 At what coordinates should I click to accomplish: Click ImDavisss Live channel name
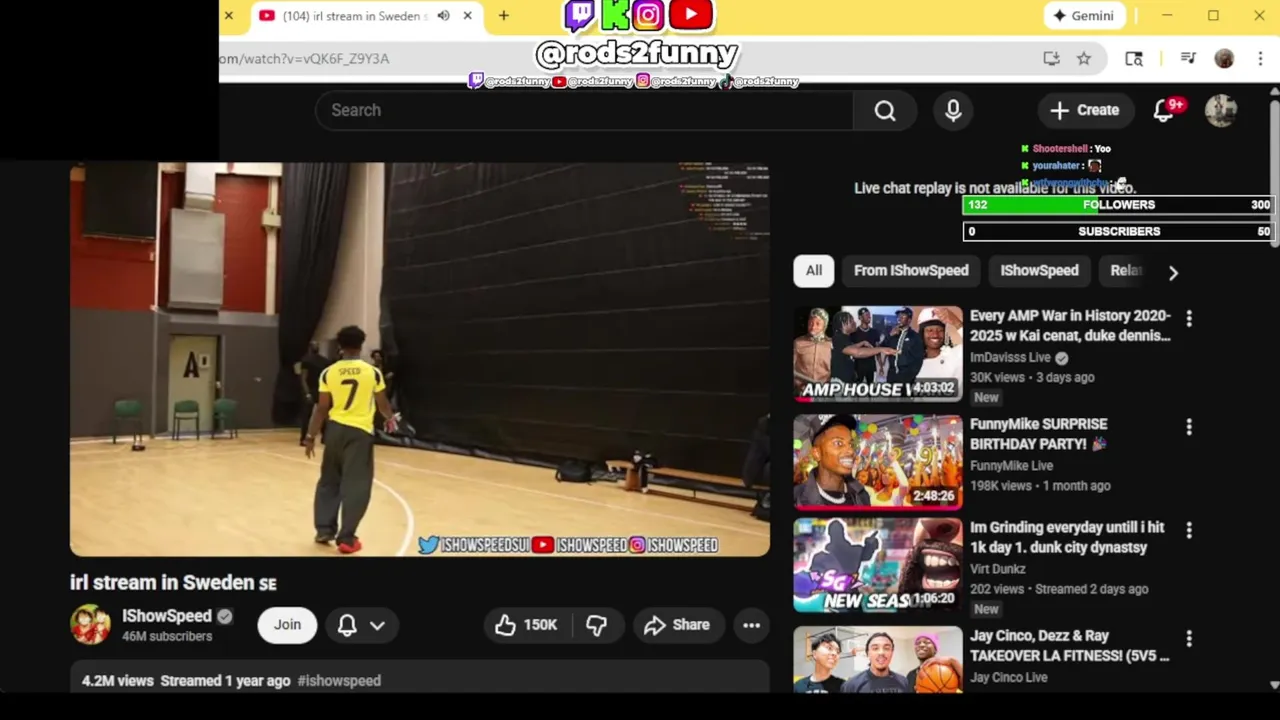tap(1010, 358)
